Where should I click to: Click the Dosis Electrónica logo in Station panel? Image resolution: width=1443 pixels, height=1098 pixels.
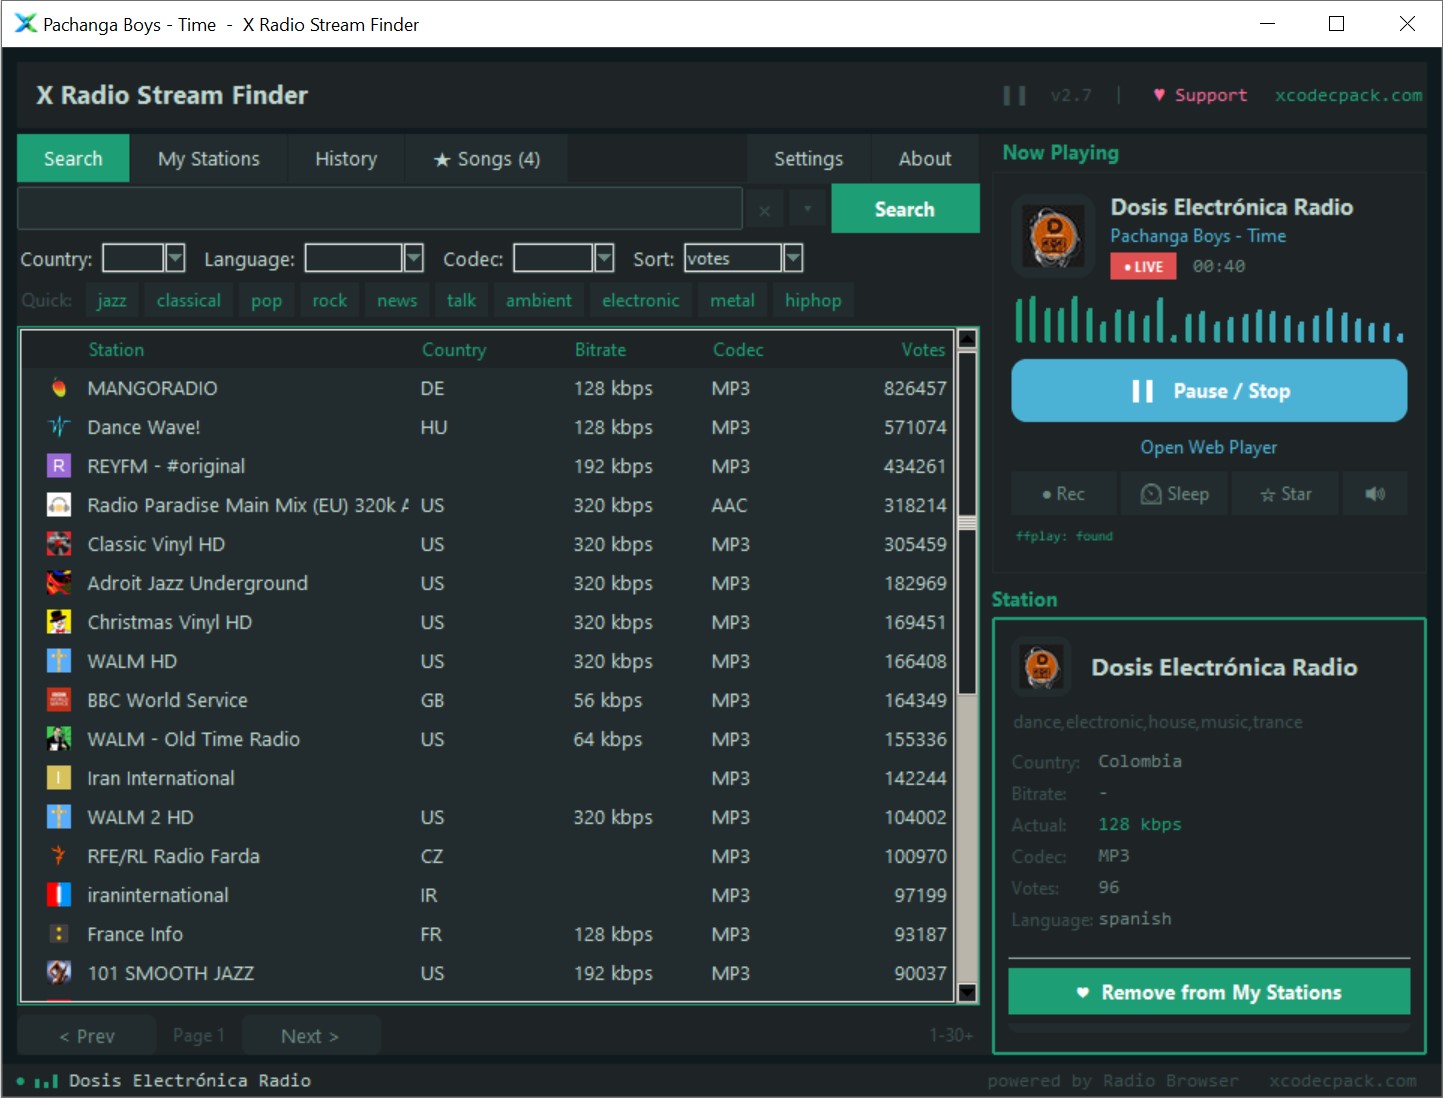point(1042,666)
